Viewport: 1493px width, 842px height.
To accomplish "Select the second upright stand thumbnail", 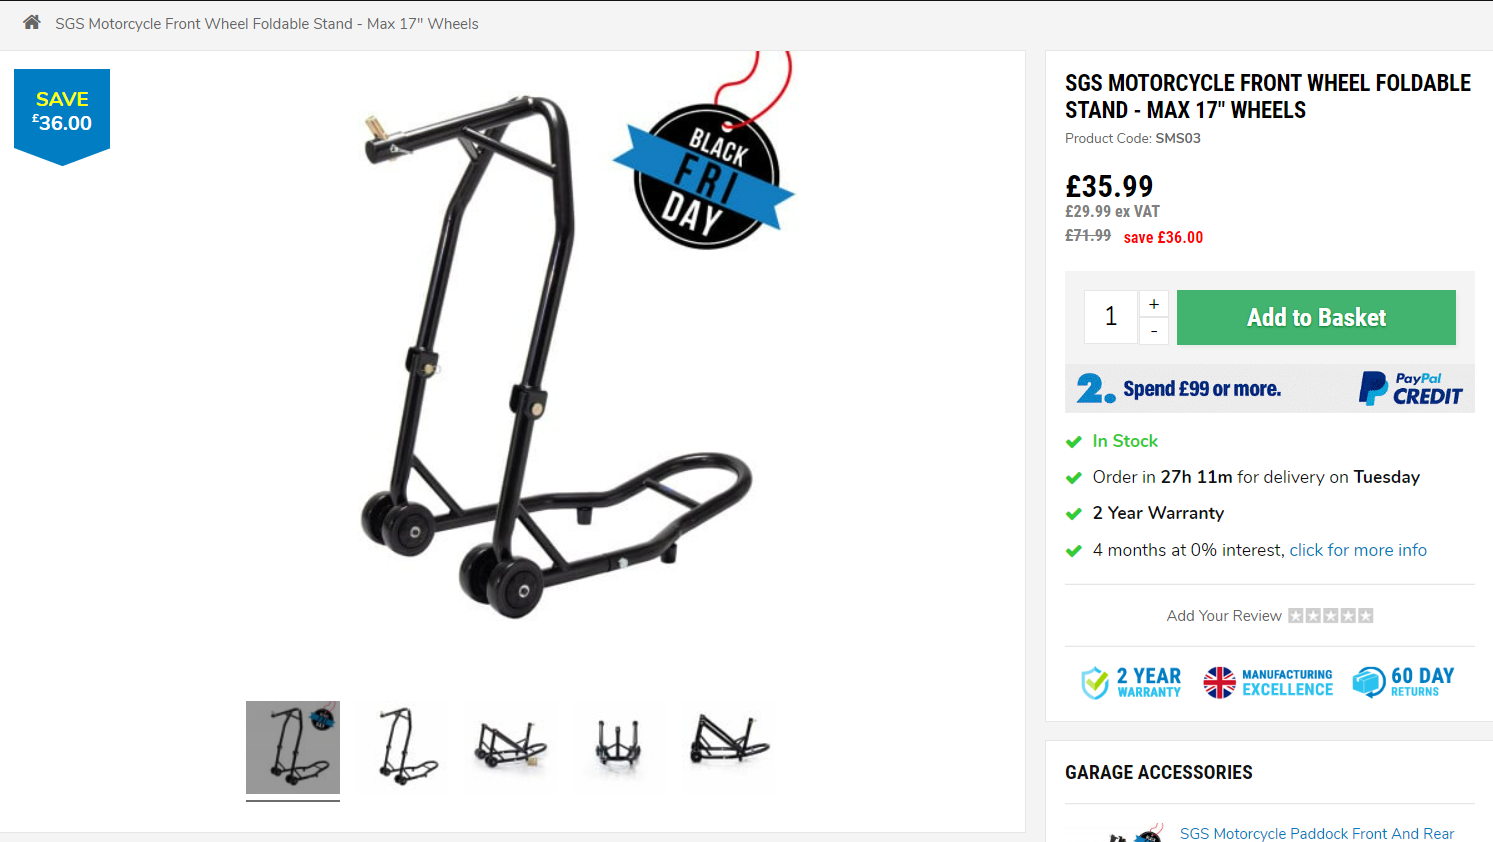I will pos(405,747).
